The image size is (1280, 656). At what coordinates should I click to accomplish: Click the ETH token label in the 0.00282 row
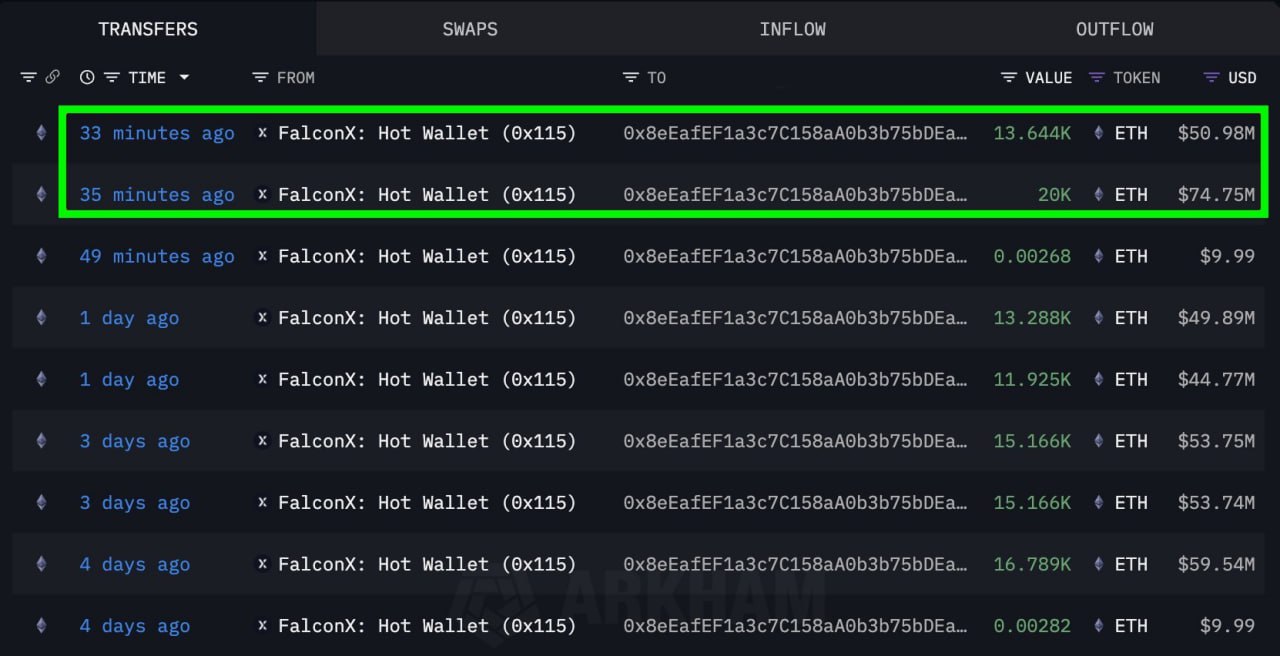tap(1131, 626)
